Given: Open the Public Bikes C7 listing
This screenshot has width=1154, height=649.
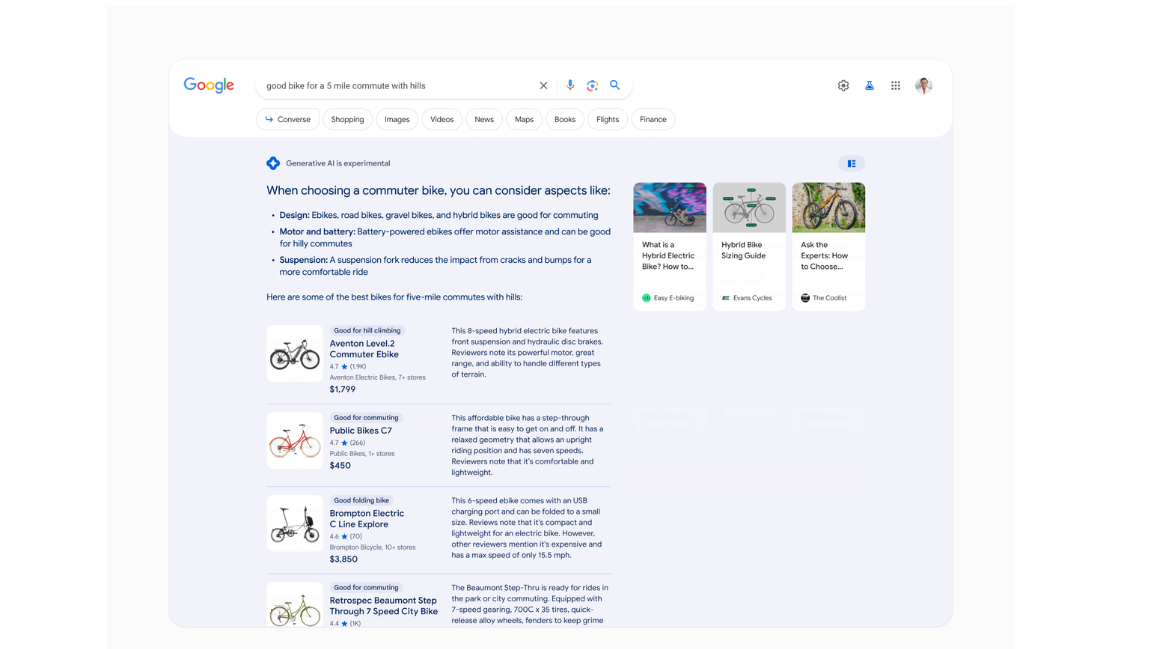Looking at the screenshot, I should coord(361,430).
